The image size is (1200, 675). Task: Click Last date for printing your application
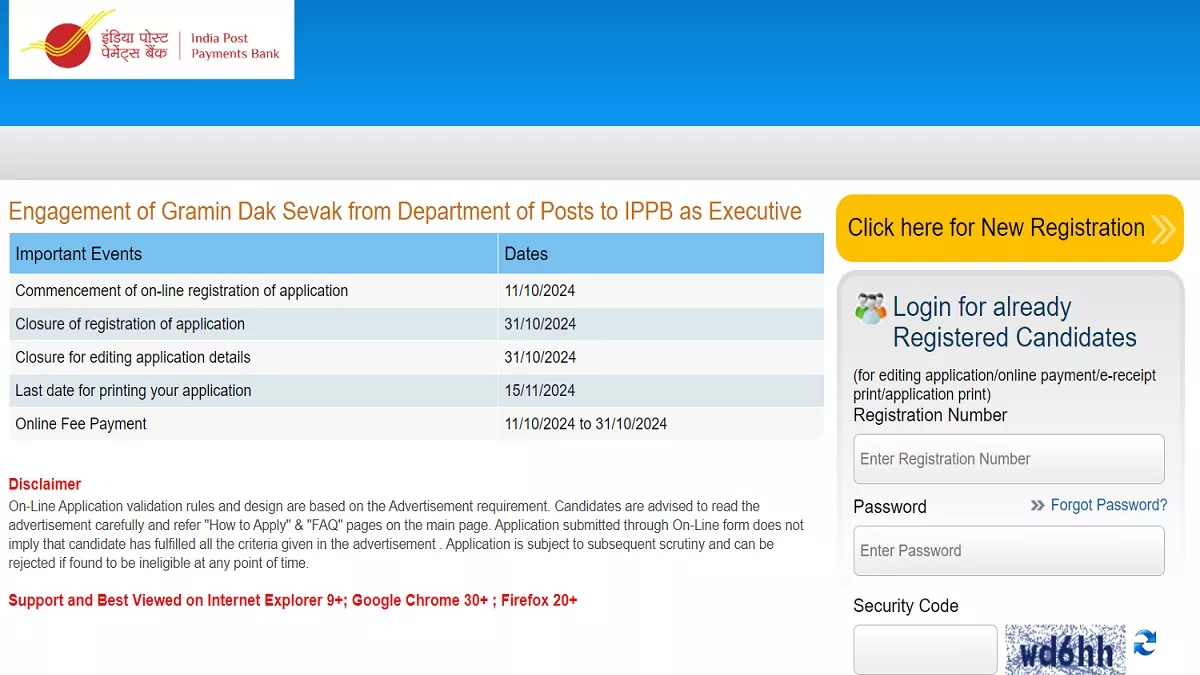pyautogui.click(x=133, y=391)
